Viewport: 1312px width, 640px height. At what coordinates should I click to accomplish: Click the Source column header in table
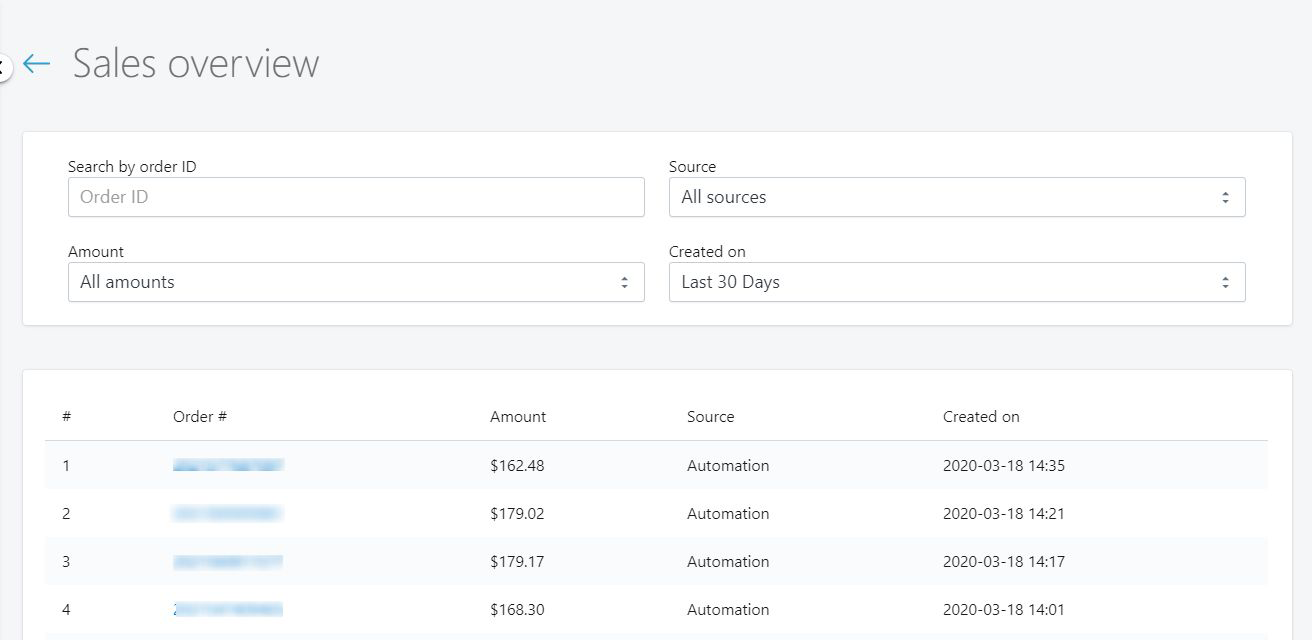pos(711,416)
